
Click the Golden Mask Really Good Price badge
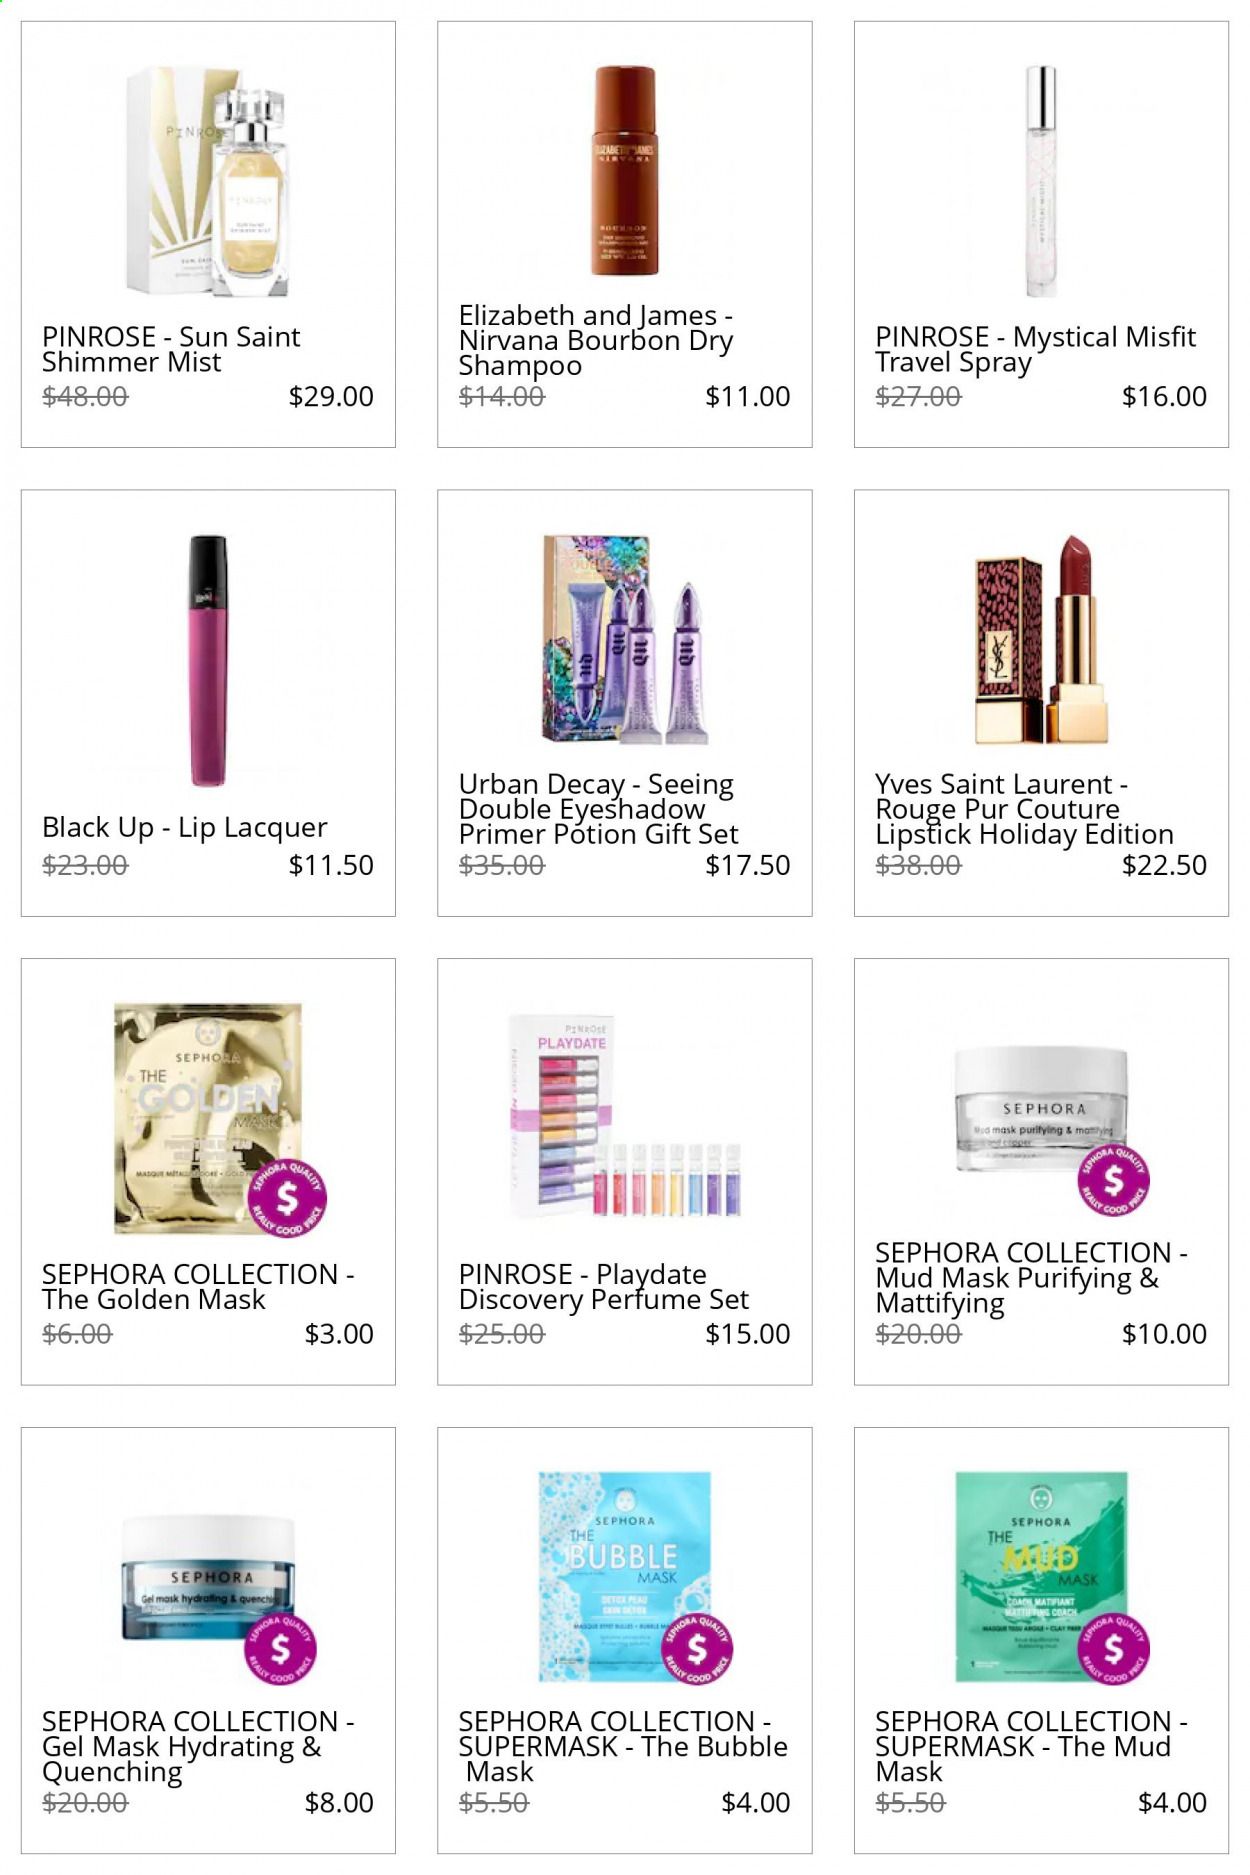(x=287, y=1198)
